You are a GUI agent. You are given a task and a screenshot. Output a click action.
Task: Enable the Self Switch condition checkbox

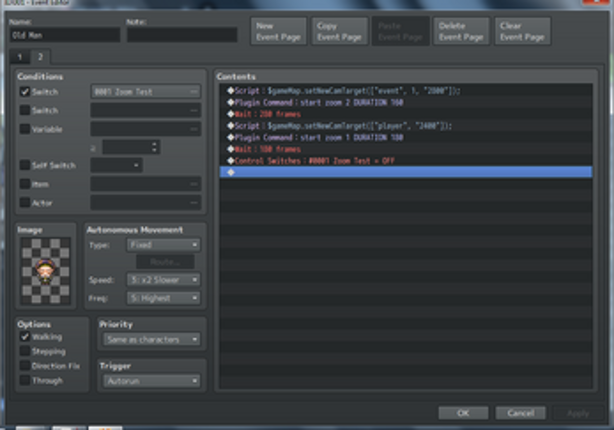click(x=25, y=165)
